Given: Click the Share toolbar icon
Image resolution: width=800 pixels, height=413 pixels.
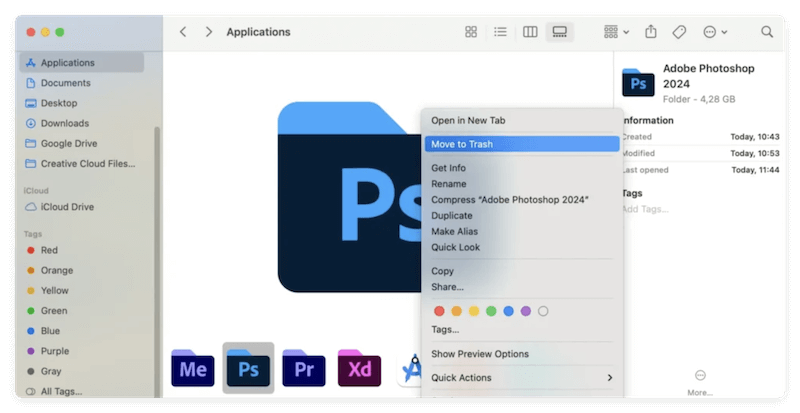Looking at the screenshot, I should pyautogui.click(x=651, y=32).
